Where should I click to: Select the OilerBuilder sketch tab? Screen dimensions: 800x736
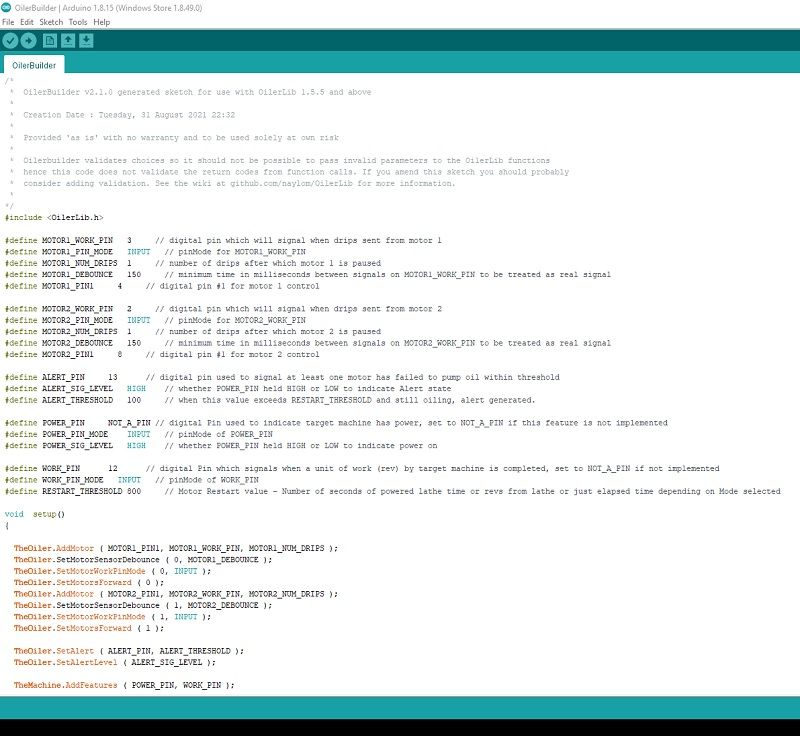coord(34,65)
